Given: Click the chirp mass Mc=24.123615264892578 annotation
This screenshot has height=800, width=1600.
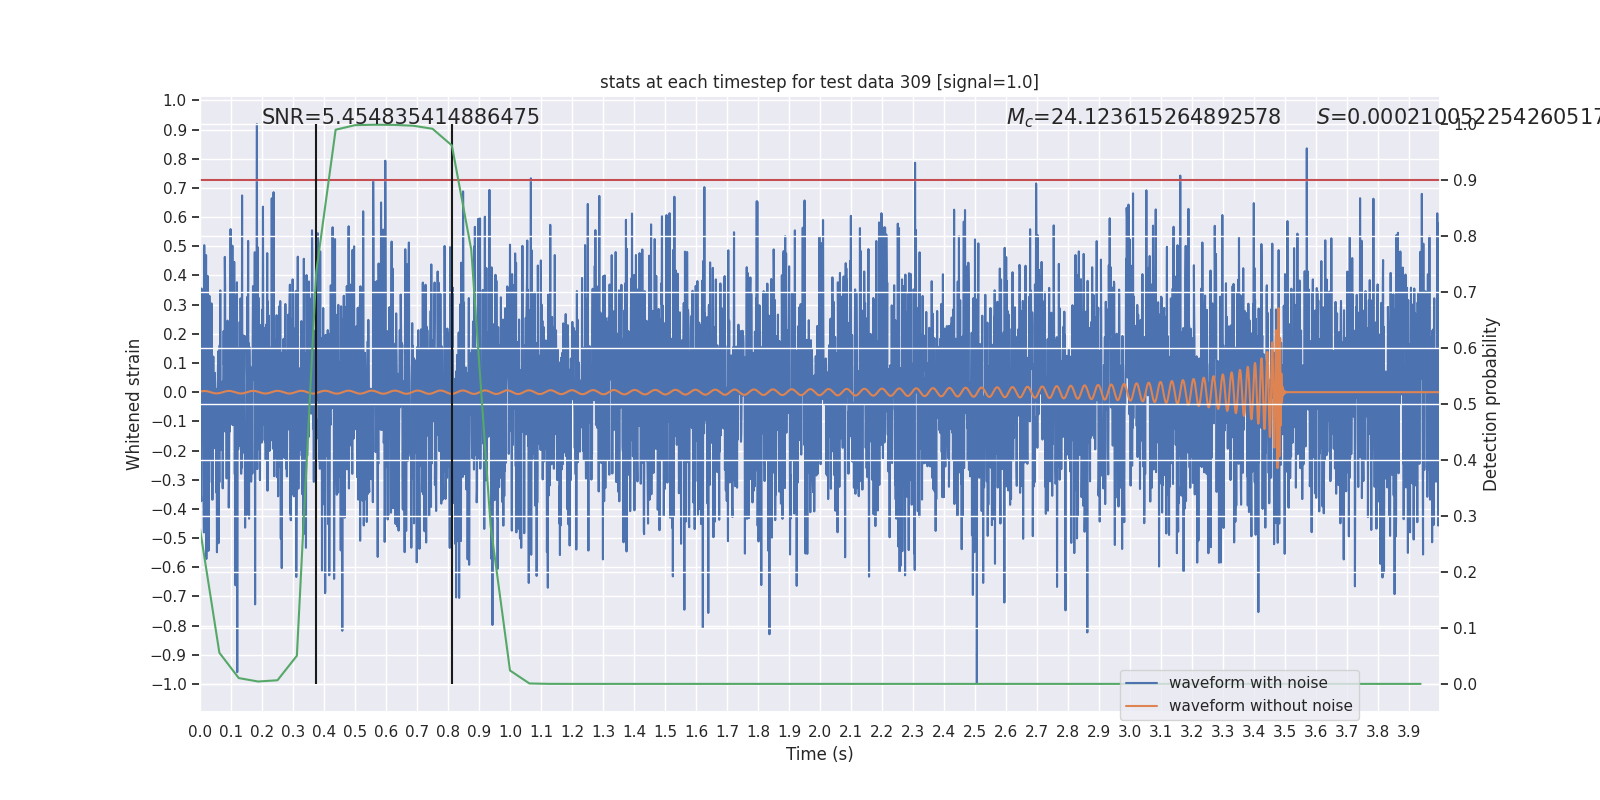Looking at the screenshot, I should coord(1143,117).
